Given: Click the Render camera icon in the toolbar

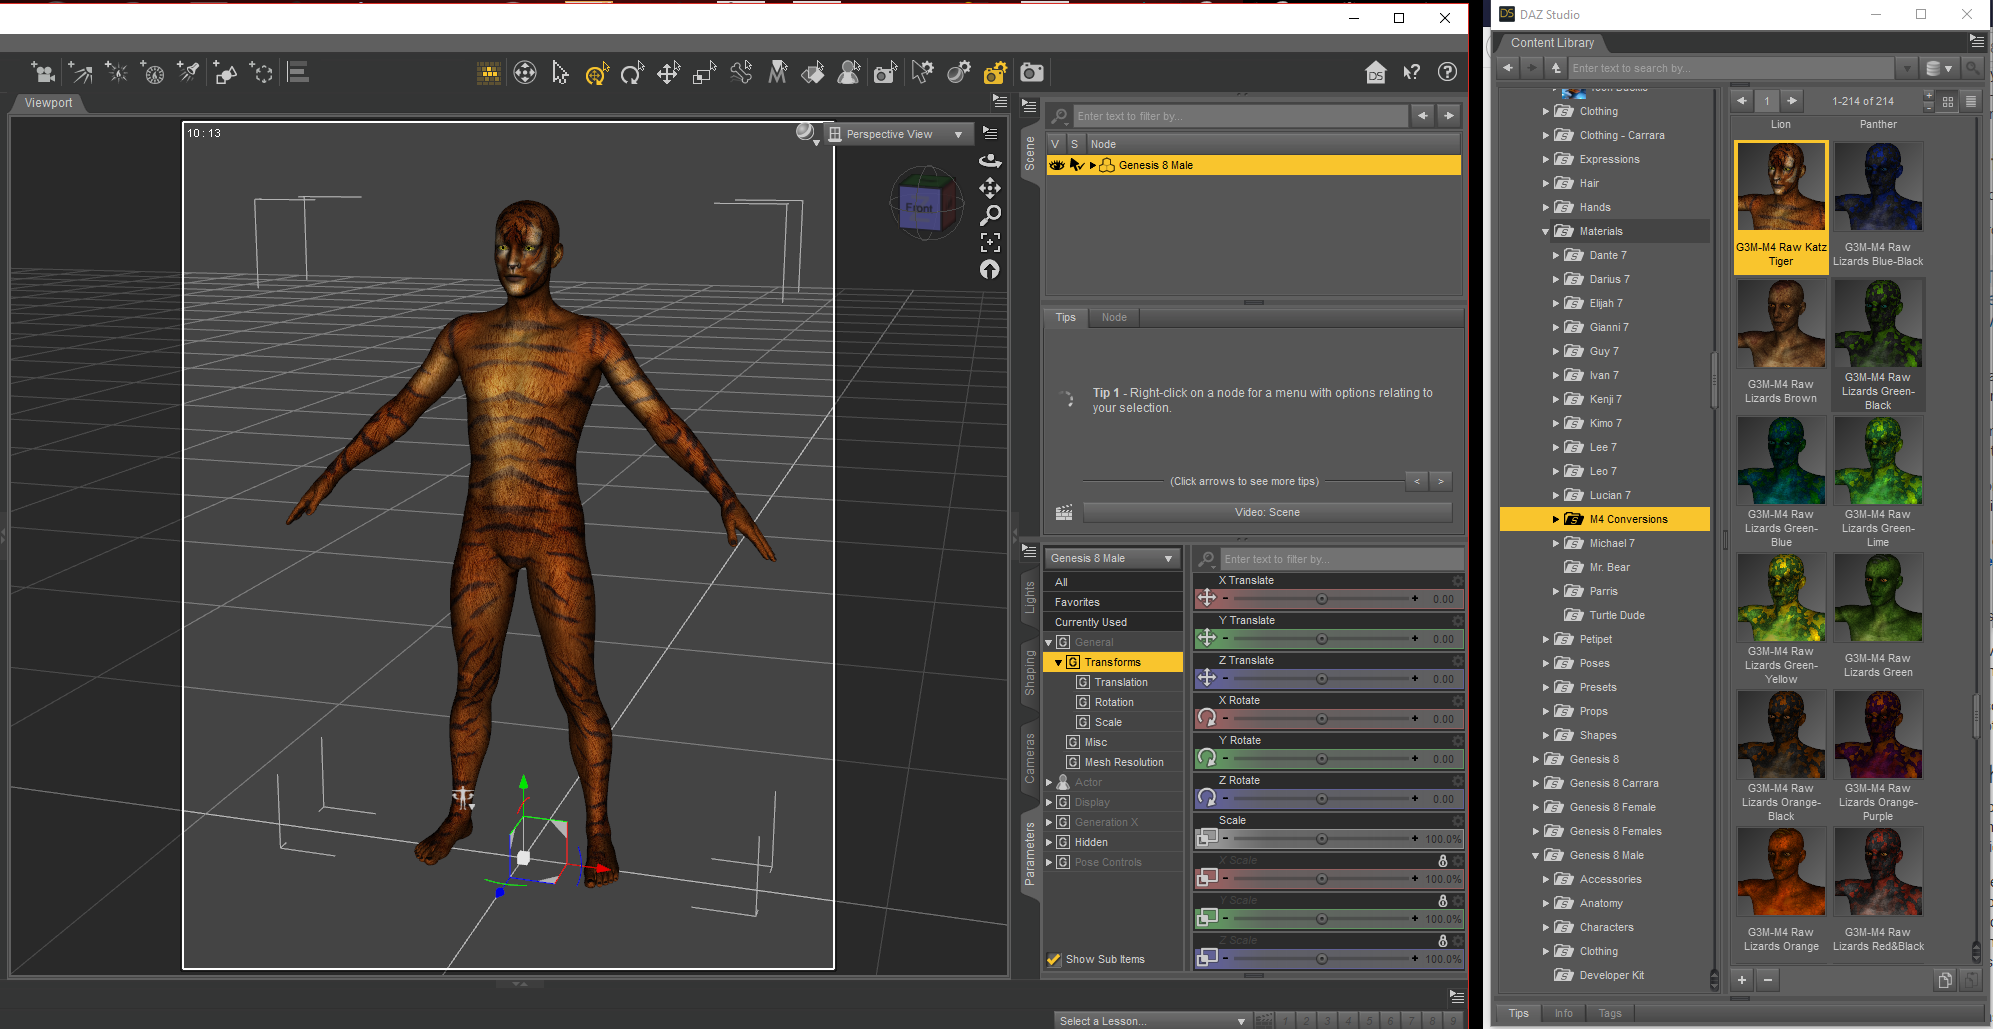Looking at the screenshot, I should point(1031,73).
